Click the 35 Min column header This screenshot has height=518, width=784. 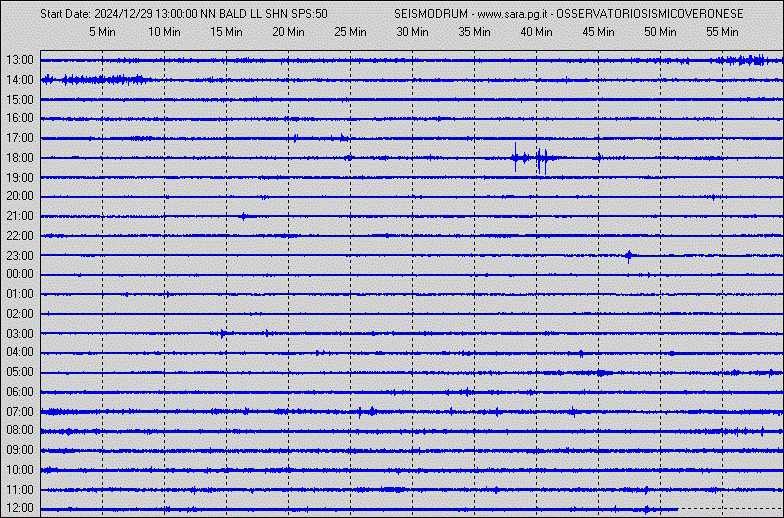coord(474,32)
